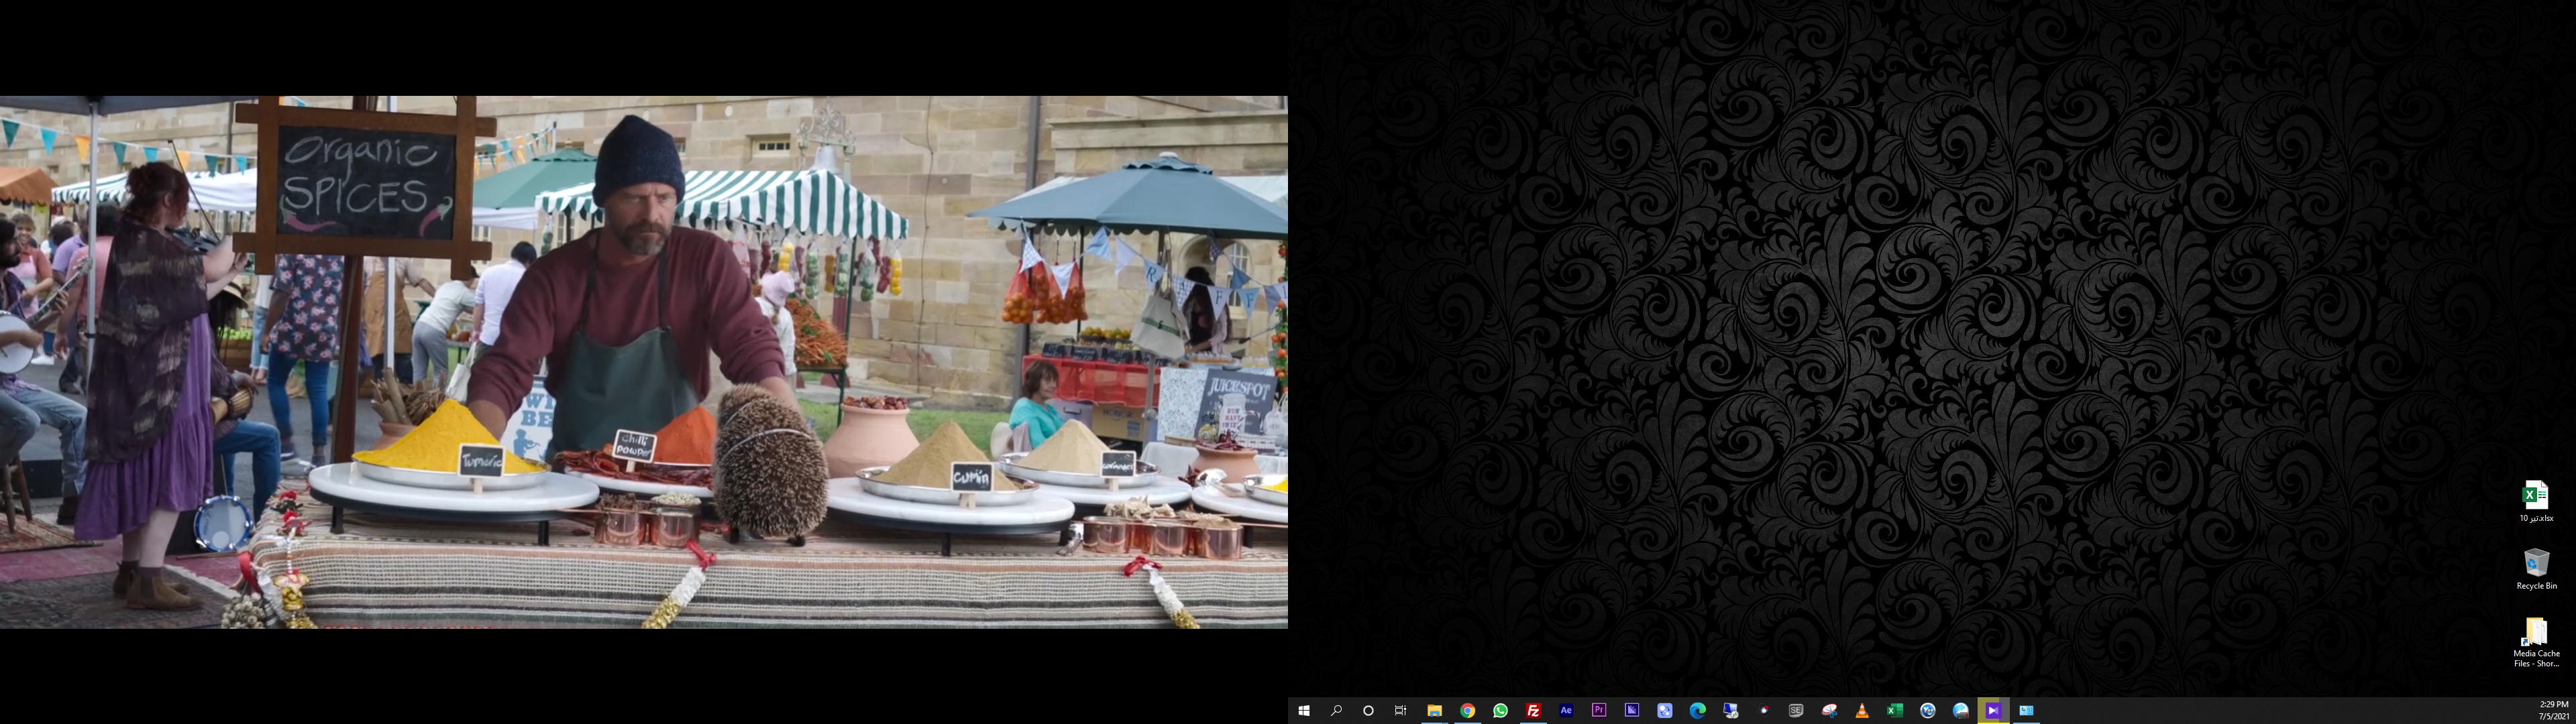Click the highlighted purple video player icon

pos(1993,711)
